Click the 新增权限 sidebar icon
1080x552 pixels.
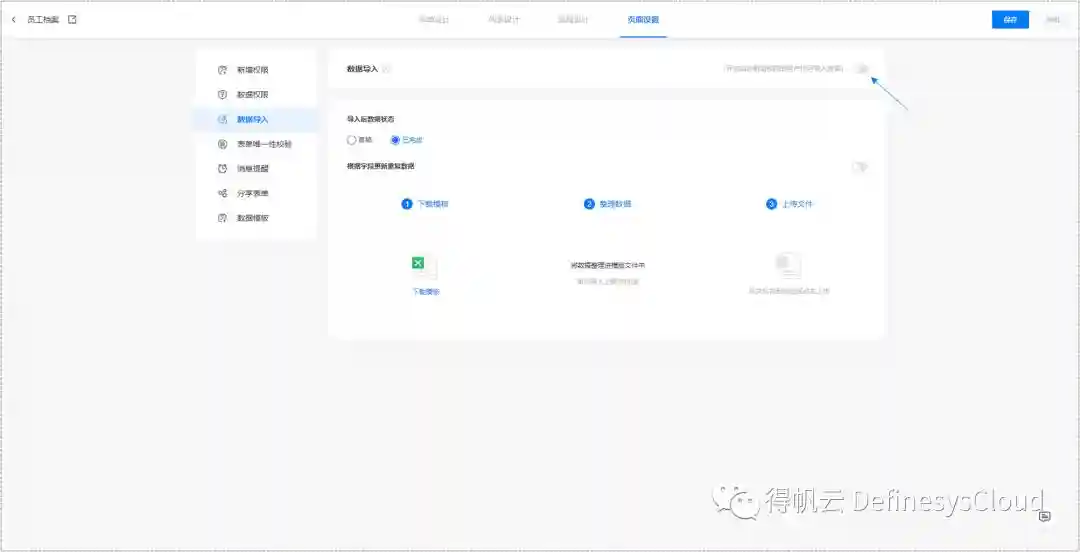pyautogui.click(x=223, y=70)
